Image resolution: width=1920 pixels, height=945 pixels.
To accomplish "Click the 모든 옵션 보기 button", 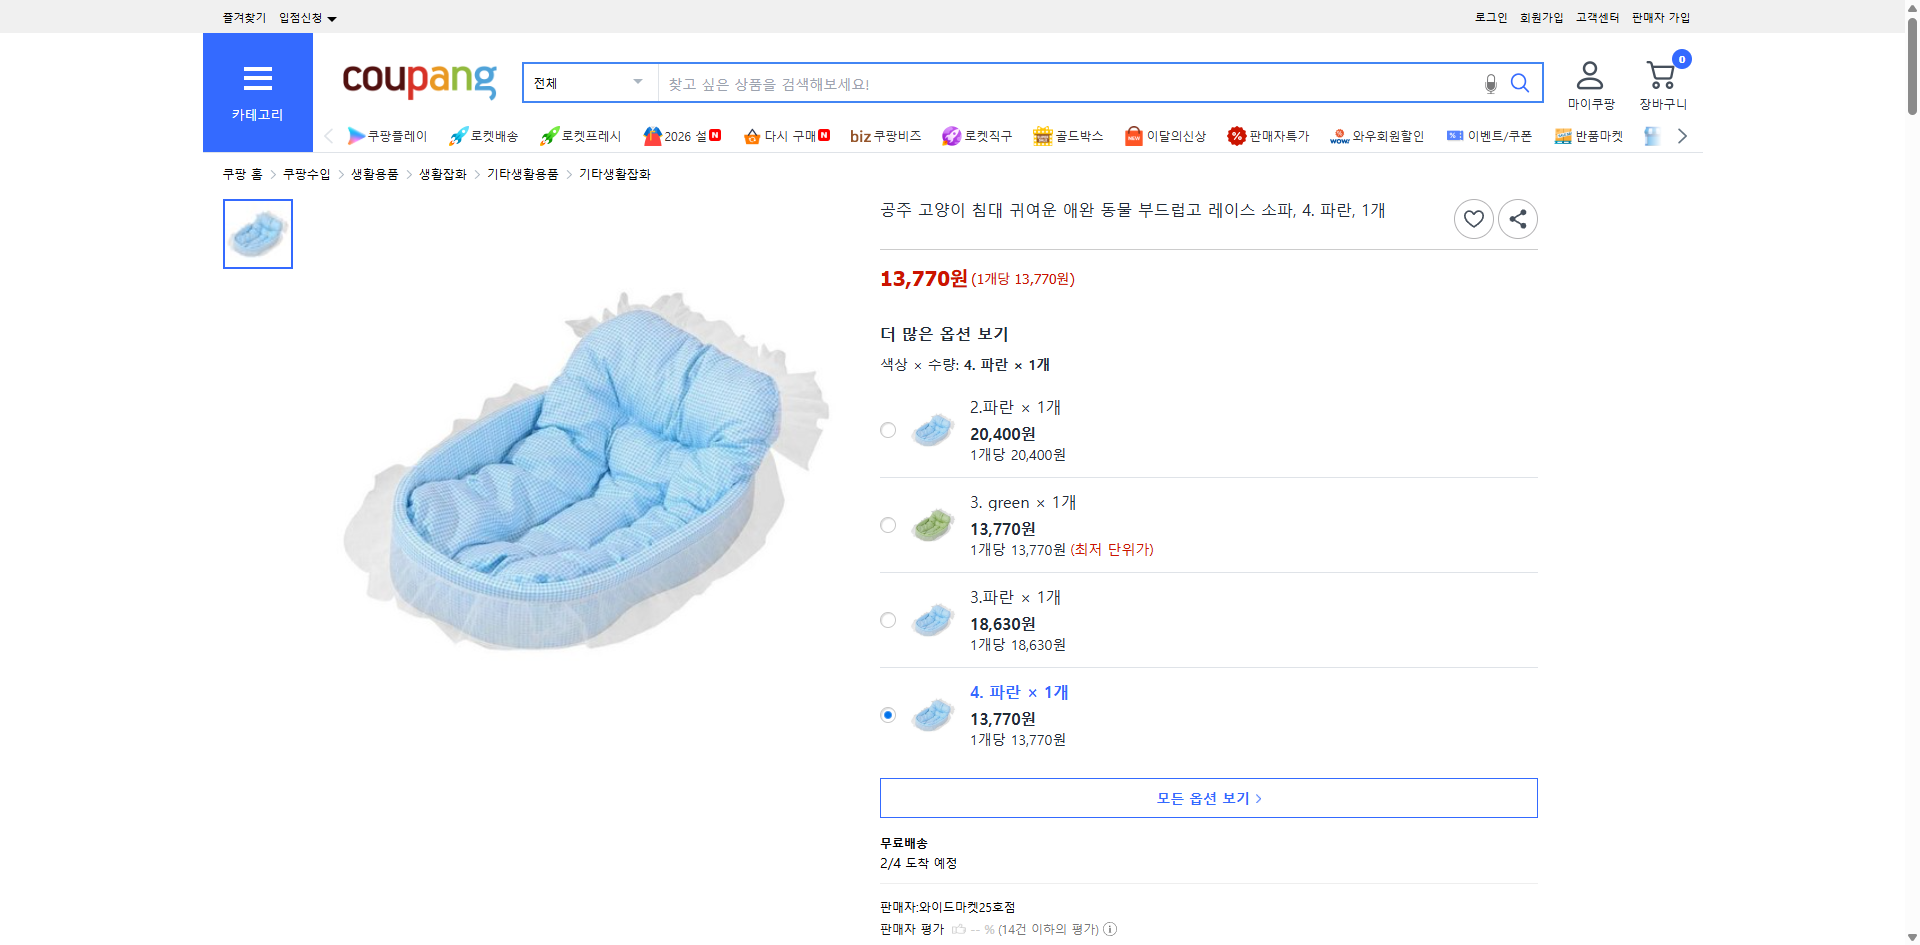I will 1207,797.
